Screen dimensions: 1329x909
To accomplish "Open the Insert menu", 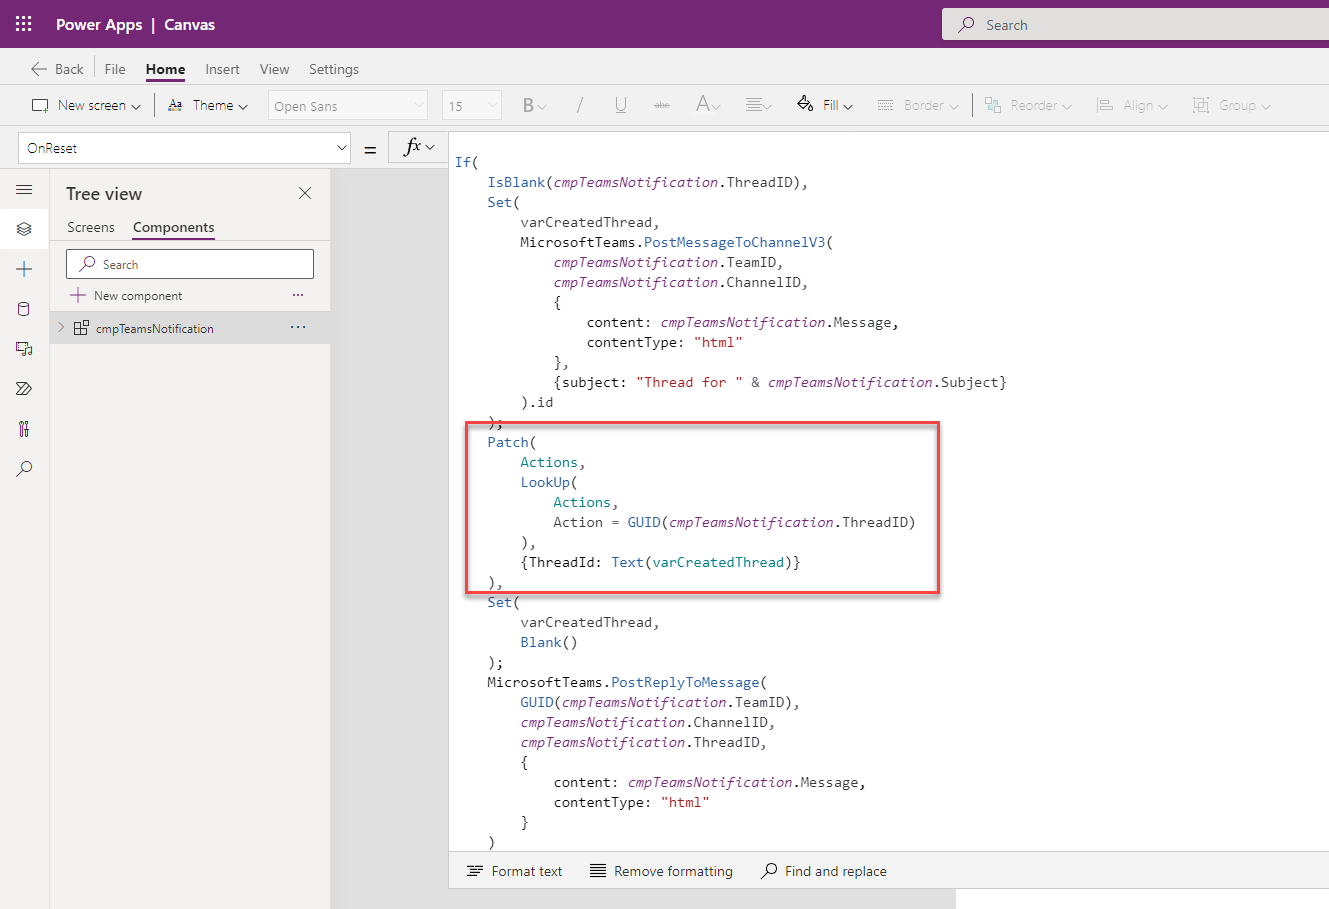I will pyautogui.click(x=222, y=69).
